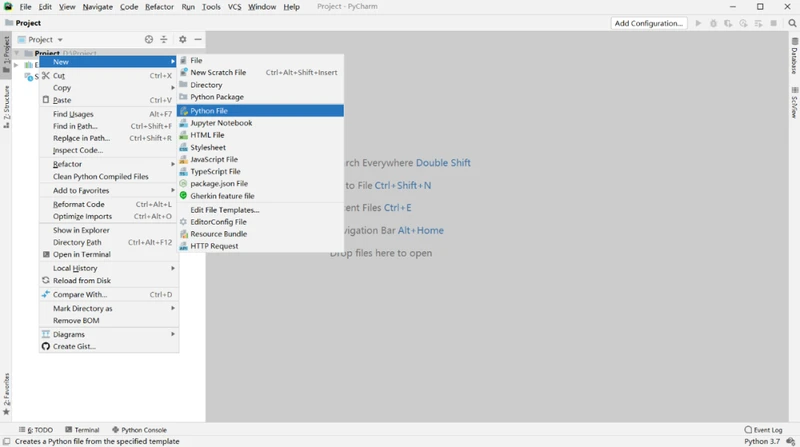Click the JavaScript File icon
This screenshot has height=447, width=800.
click(184, 159)
